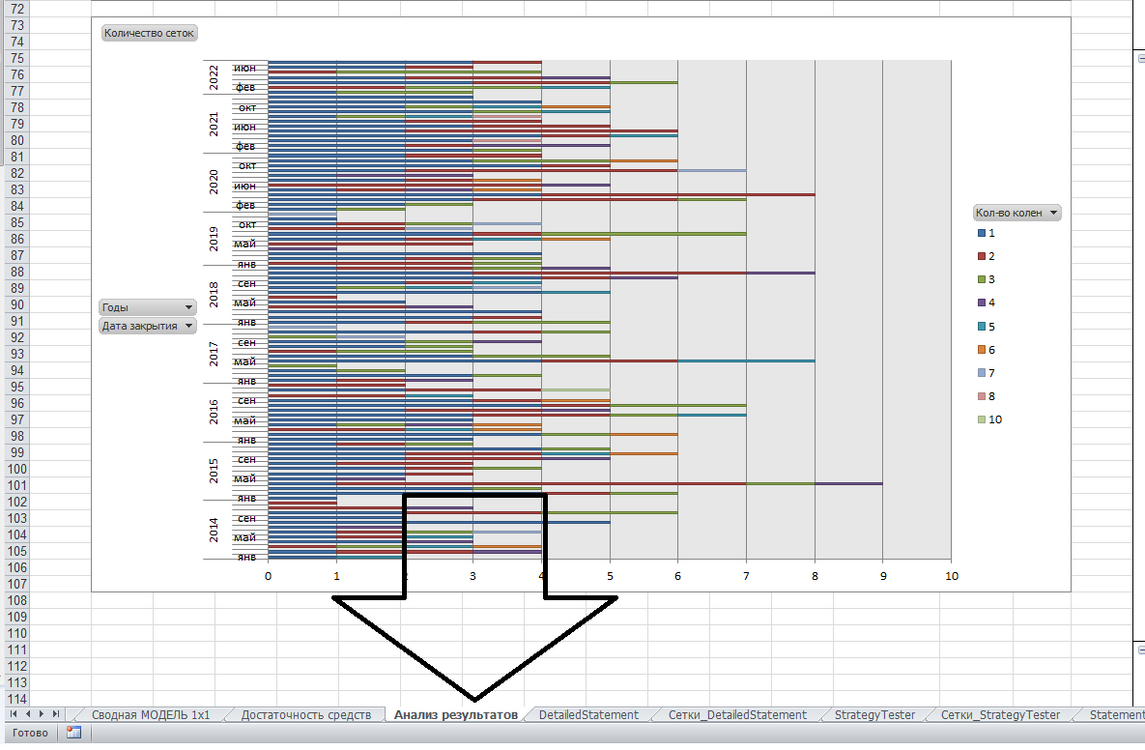Click the horizontal axis value 0
The width and height of the screenshot is (1145, 750).
pos(268,576)
